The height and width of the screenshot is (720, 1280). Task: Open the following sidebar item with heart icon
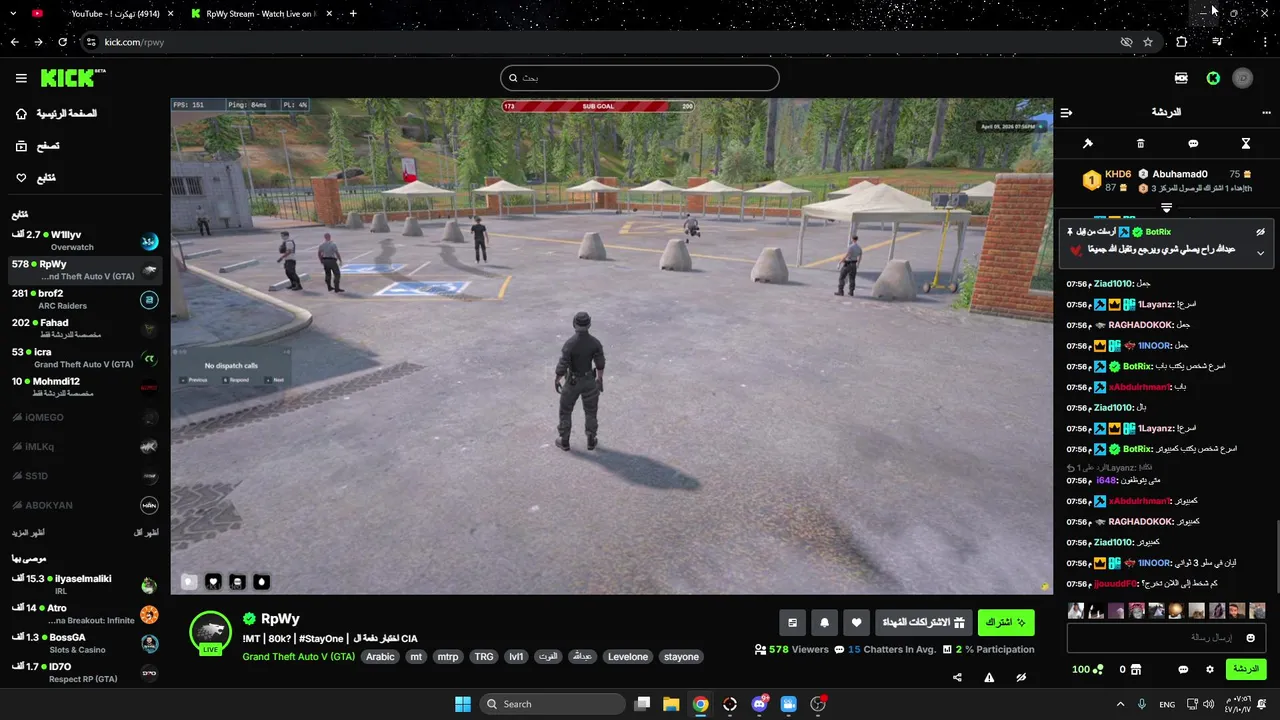(x=35, y=178)
